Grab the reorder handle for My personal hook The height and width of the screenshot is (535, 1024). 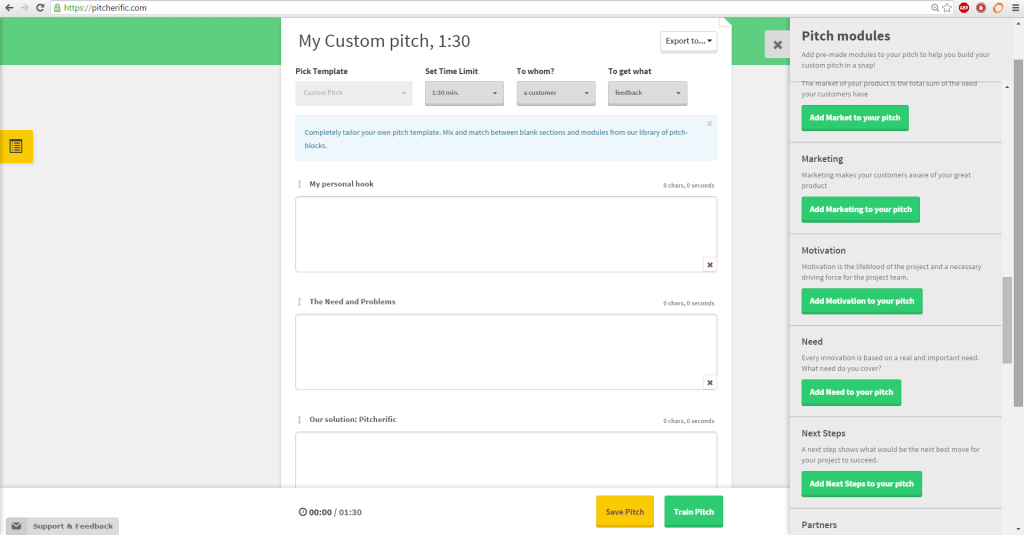[300, 184]
